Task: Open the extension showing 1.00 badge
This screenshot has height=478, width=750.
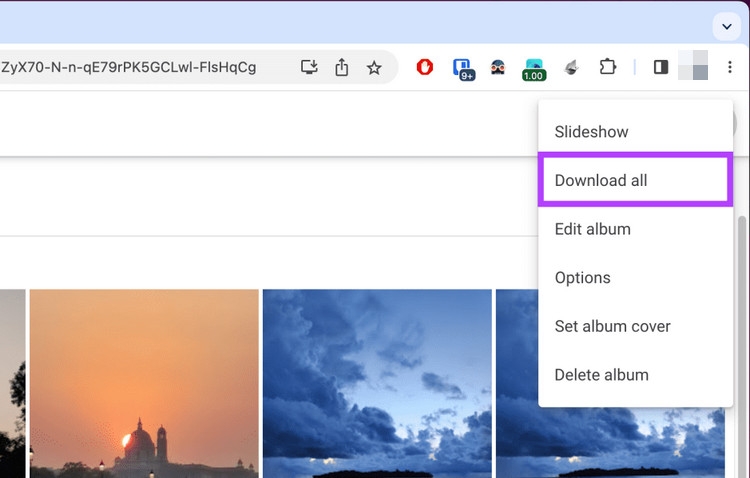Action: coord(534,69)
